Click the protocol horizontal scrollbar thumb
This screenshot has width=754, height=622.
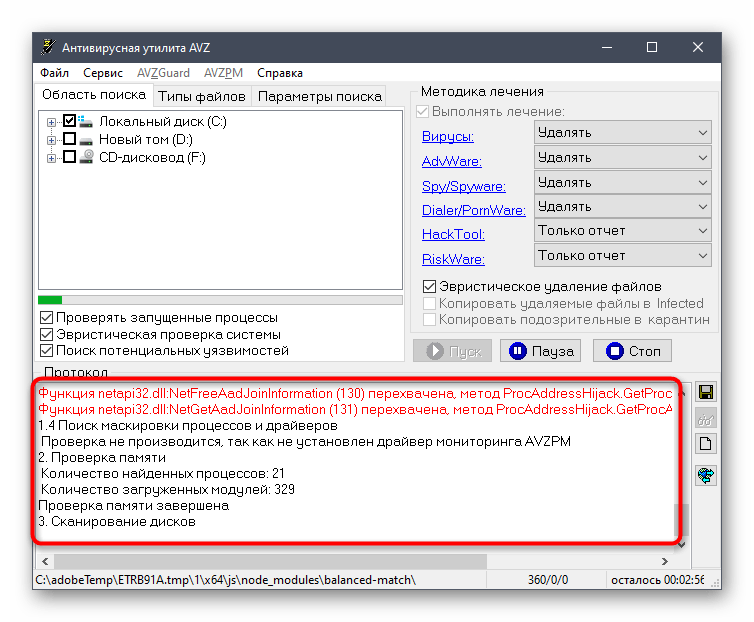click(x=270, y=561)
